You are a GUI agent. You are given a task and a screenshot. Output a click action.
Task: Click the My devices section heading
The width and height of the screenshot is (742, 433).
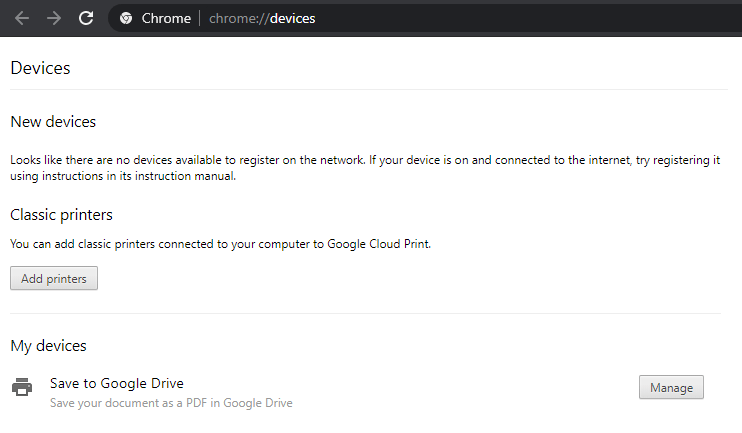(x=48, y=345)
